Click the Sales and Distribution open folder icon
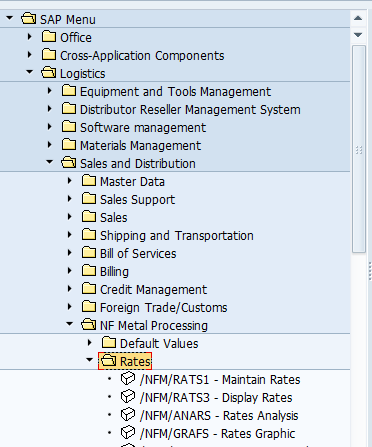Screen dimensions: 372x447 coord(69,163)
